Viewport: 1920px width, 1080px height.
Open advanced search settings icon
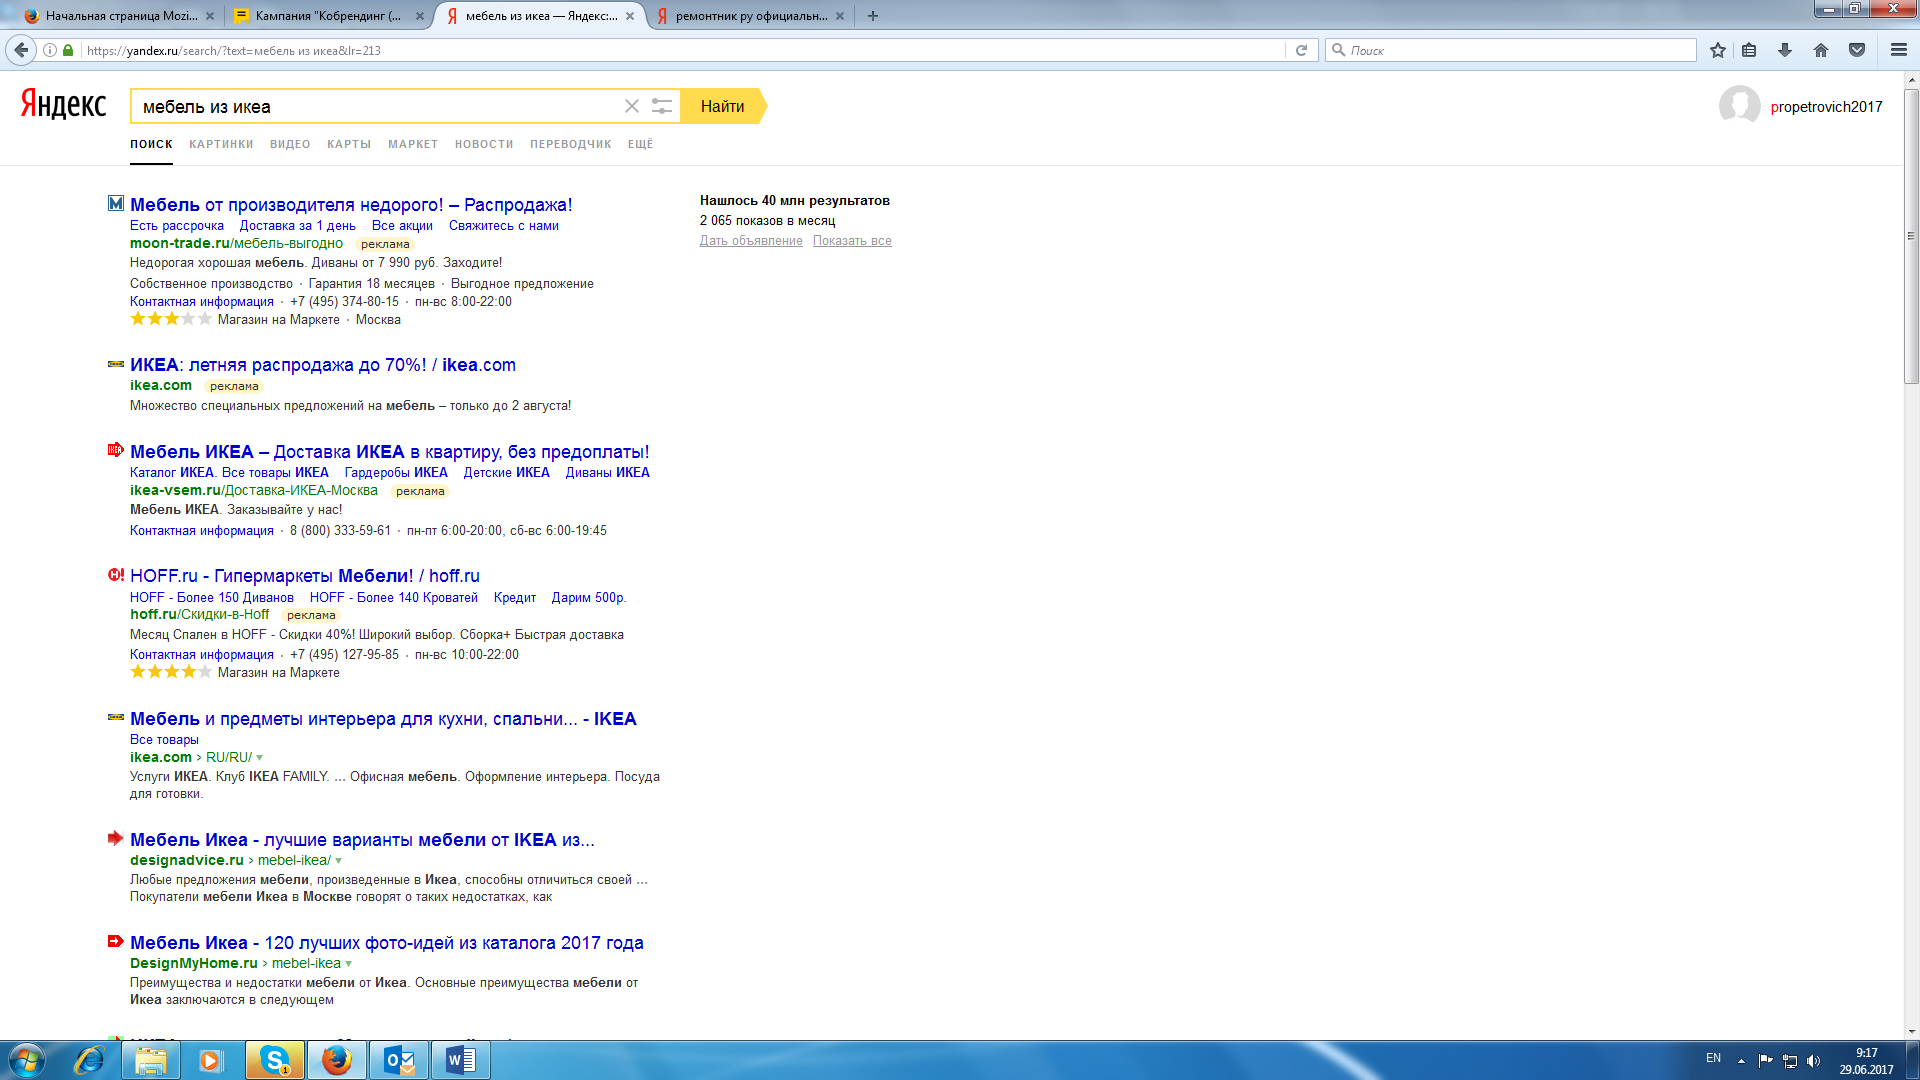[662, 106]
